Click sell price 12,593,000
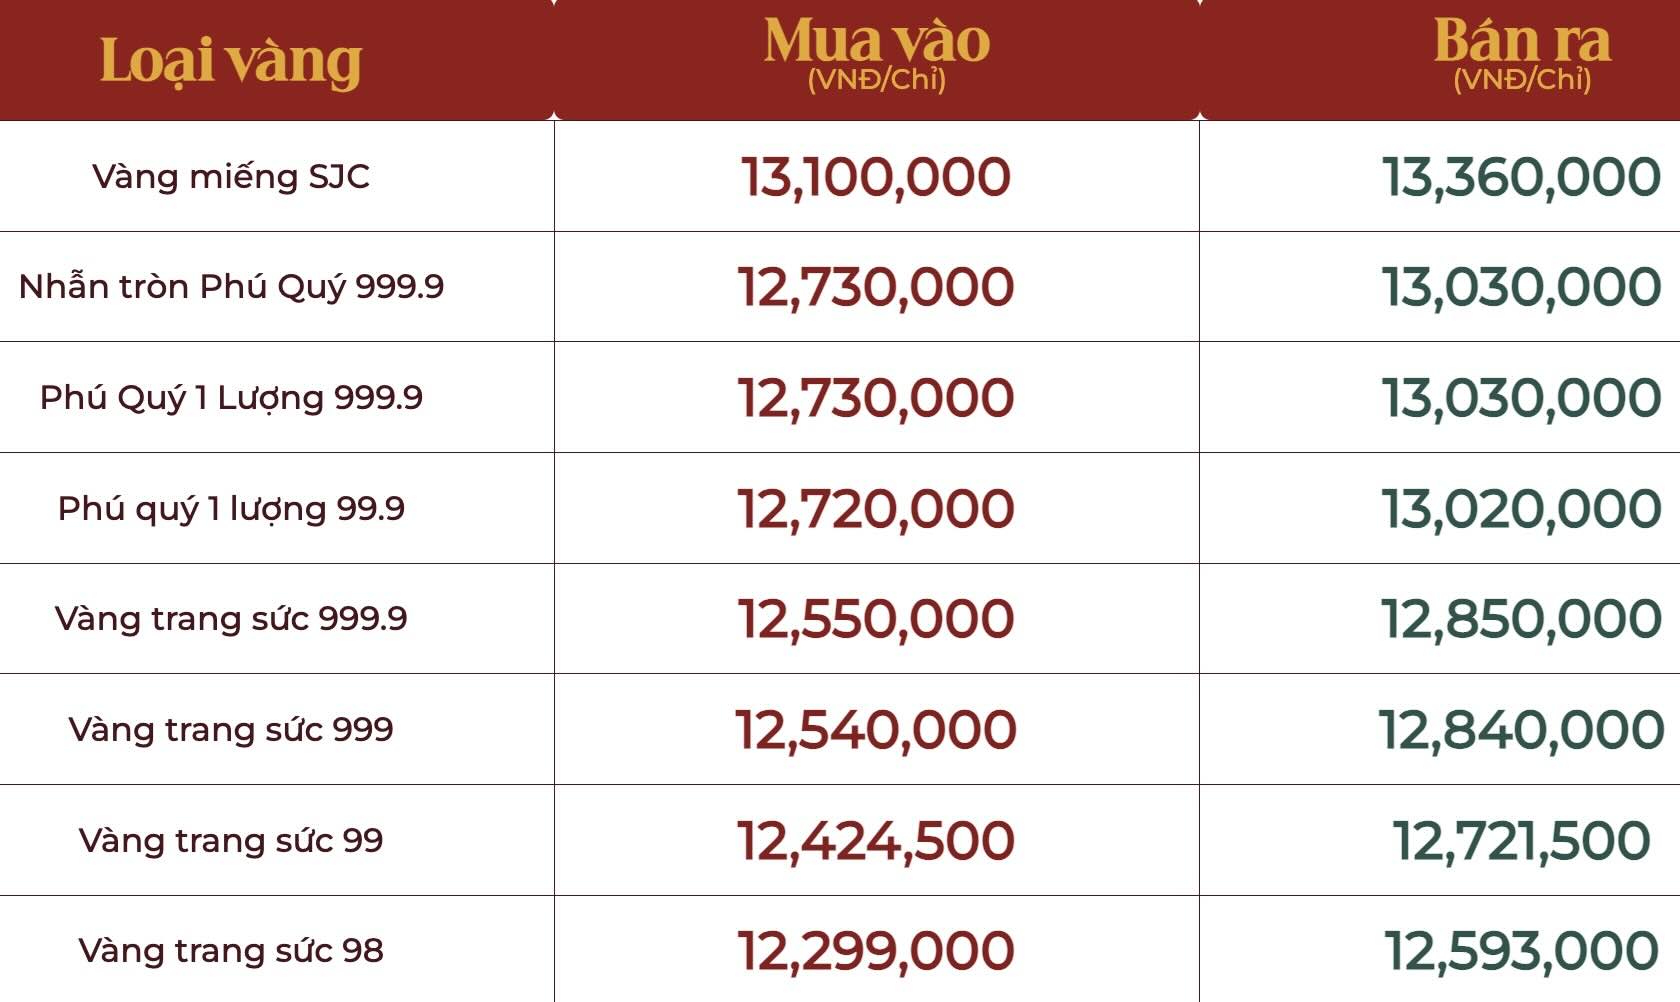1680x1002 pixels. point(1521,952)
